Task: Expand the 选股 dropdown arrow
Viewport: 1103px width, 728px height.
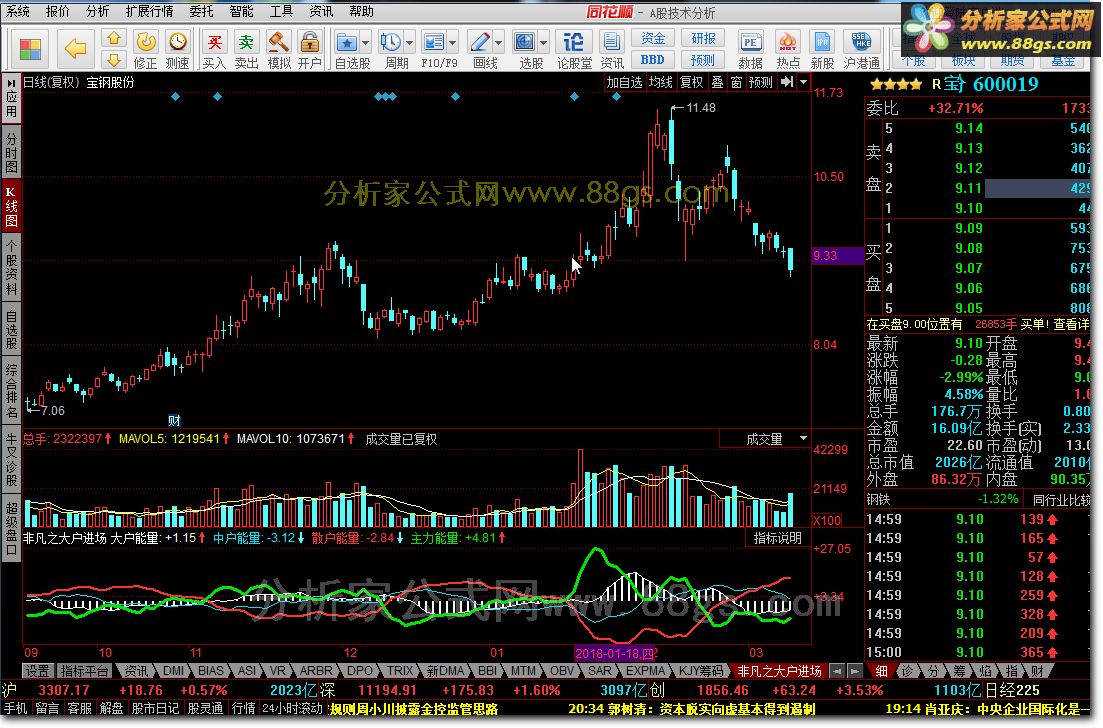Action: pos(543,42)
